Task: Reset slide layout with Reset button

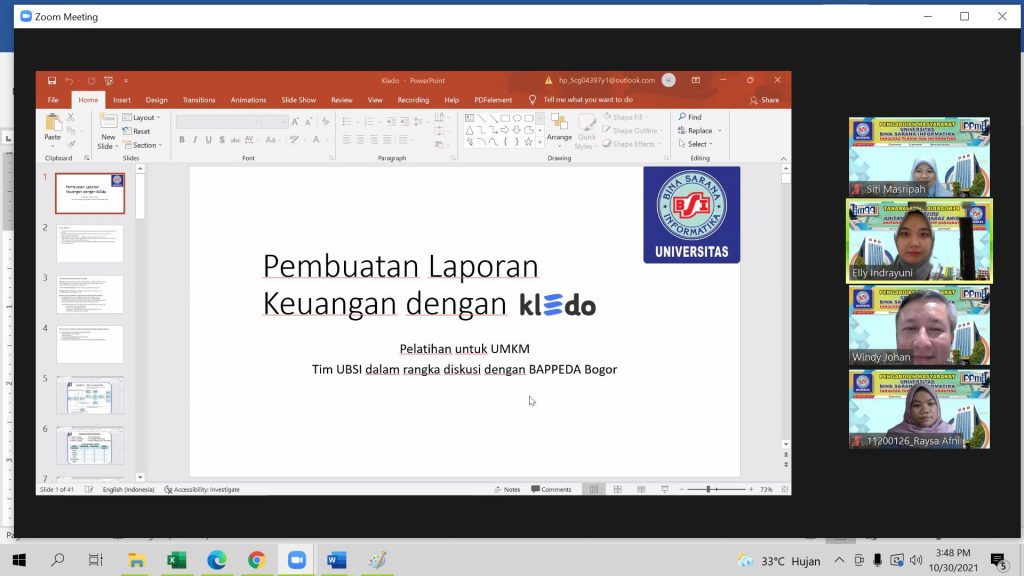Action: click(x=136, y=131)
